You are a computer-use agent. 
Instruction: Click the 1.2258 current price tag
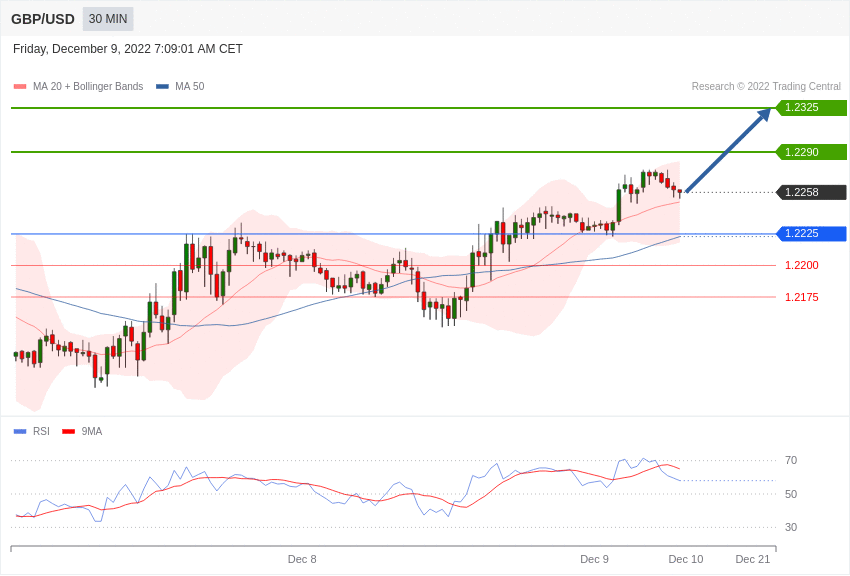tap(811, 192)
